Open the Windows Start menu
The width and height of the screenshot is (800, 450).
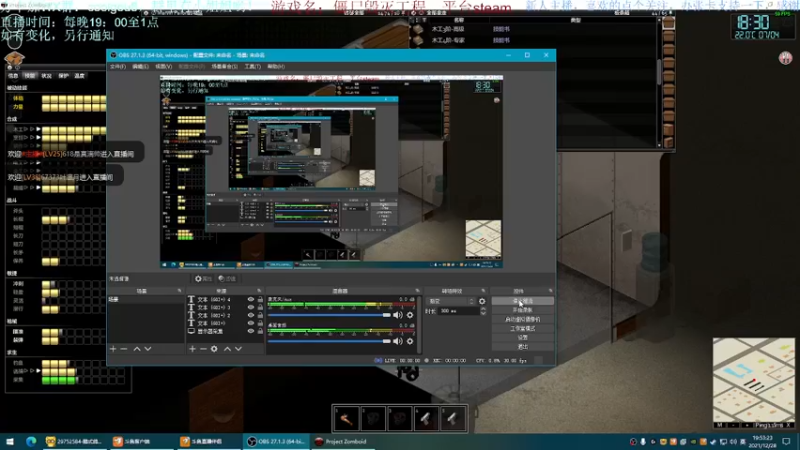pyautogui.click(x=10, y=442)
